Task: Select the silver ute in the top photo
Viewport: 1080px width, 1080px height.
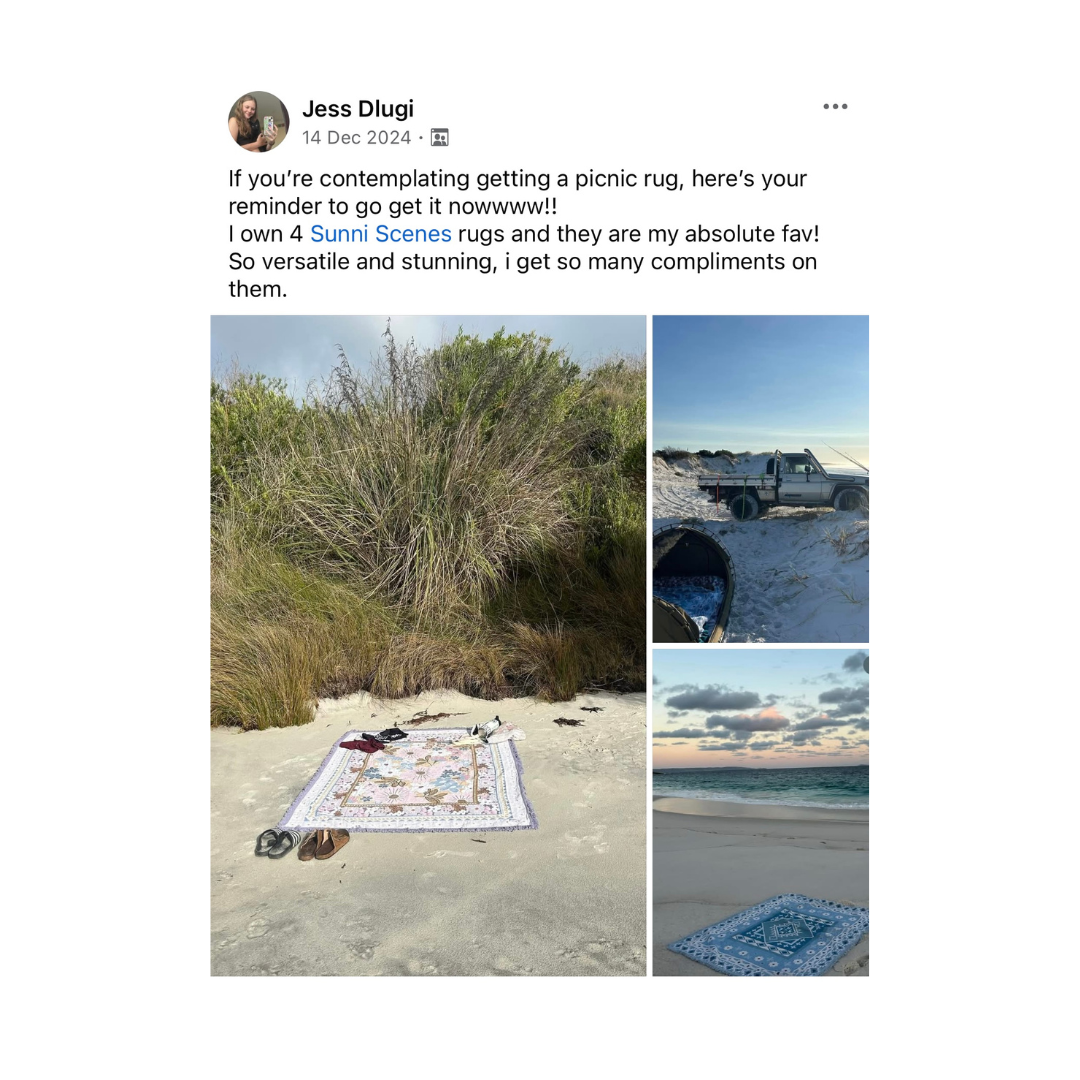Action: 785,483
